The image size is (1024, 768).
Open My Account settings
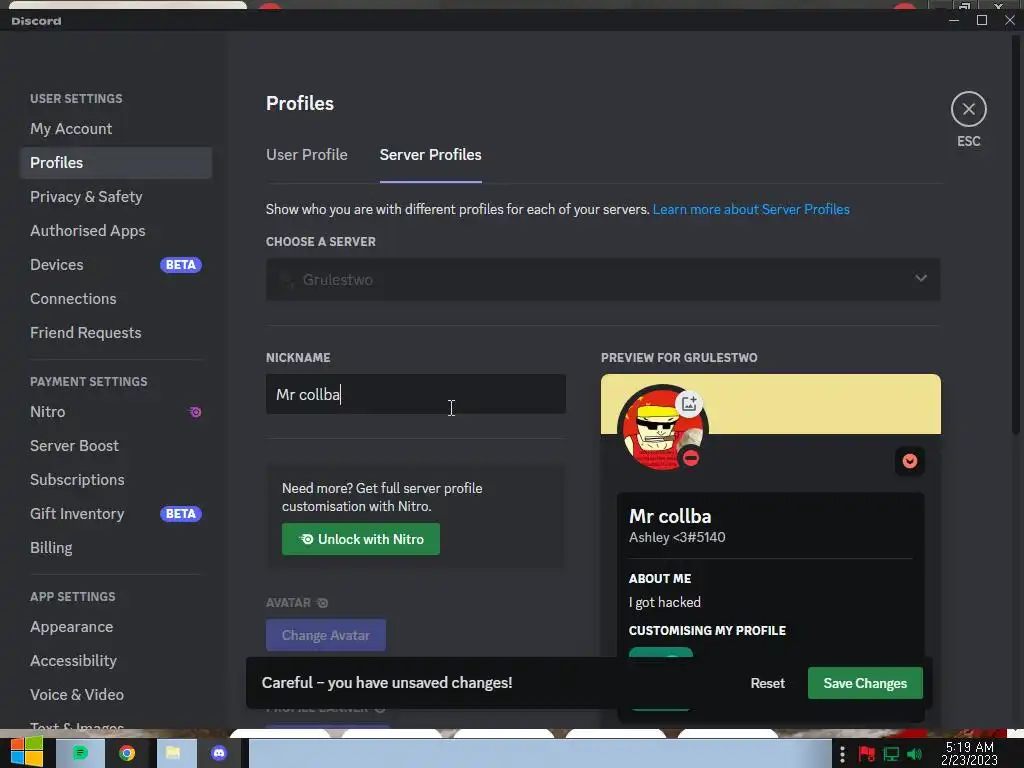pos(116,129)
